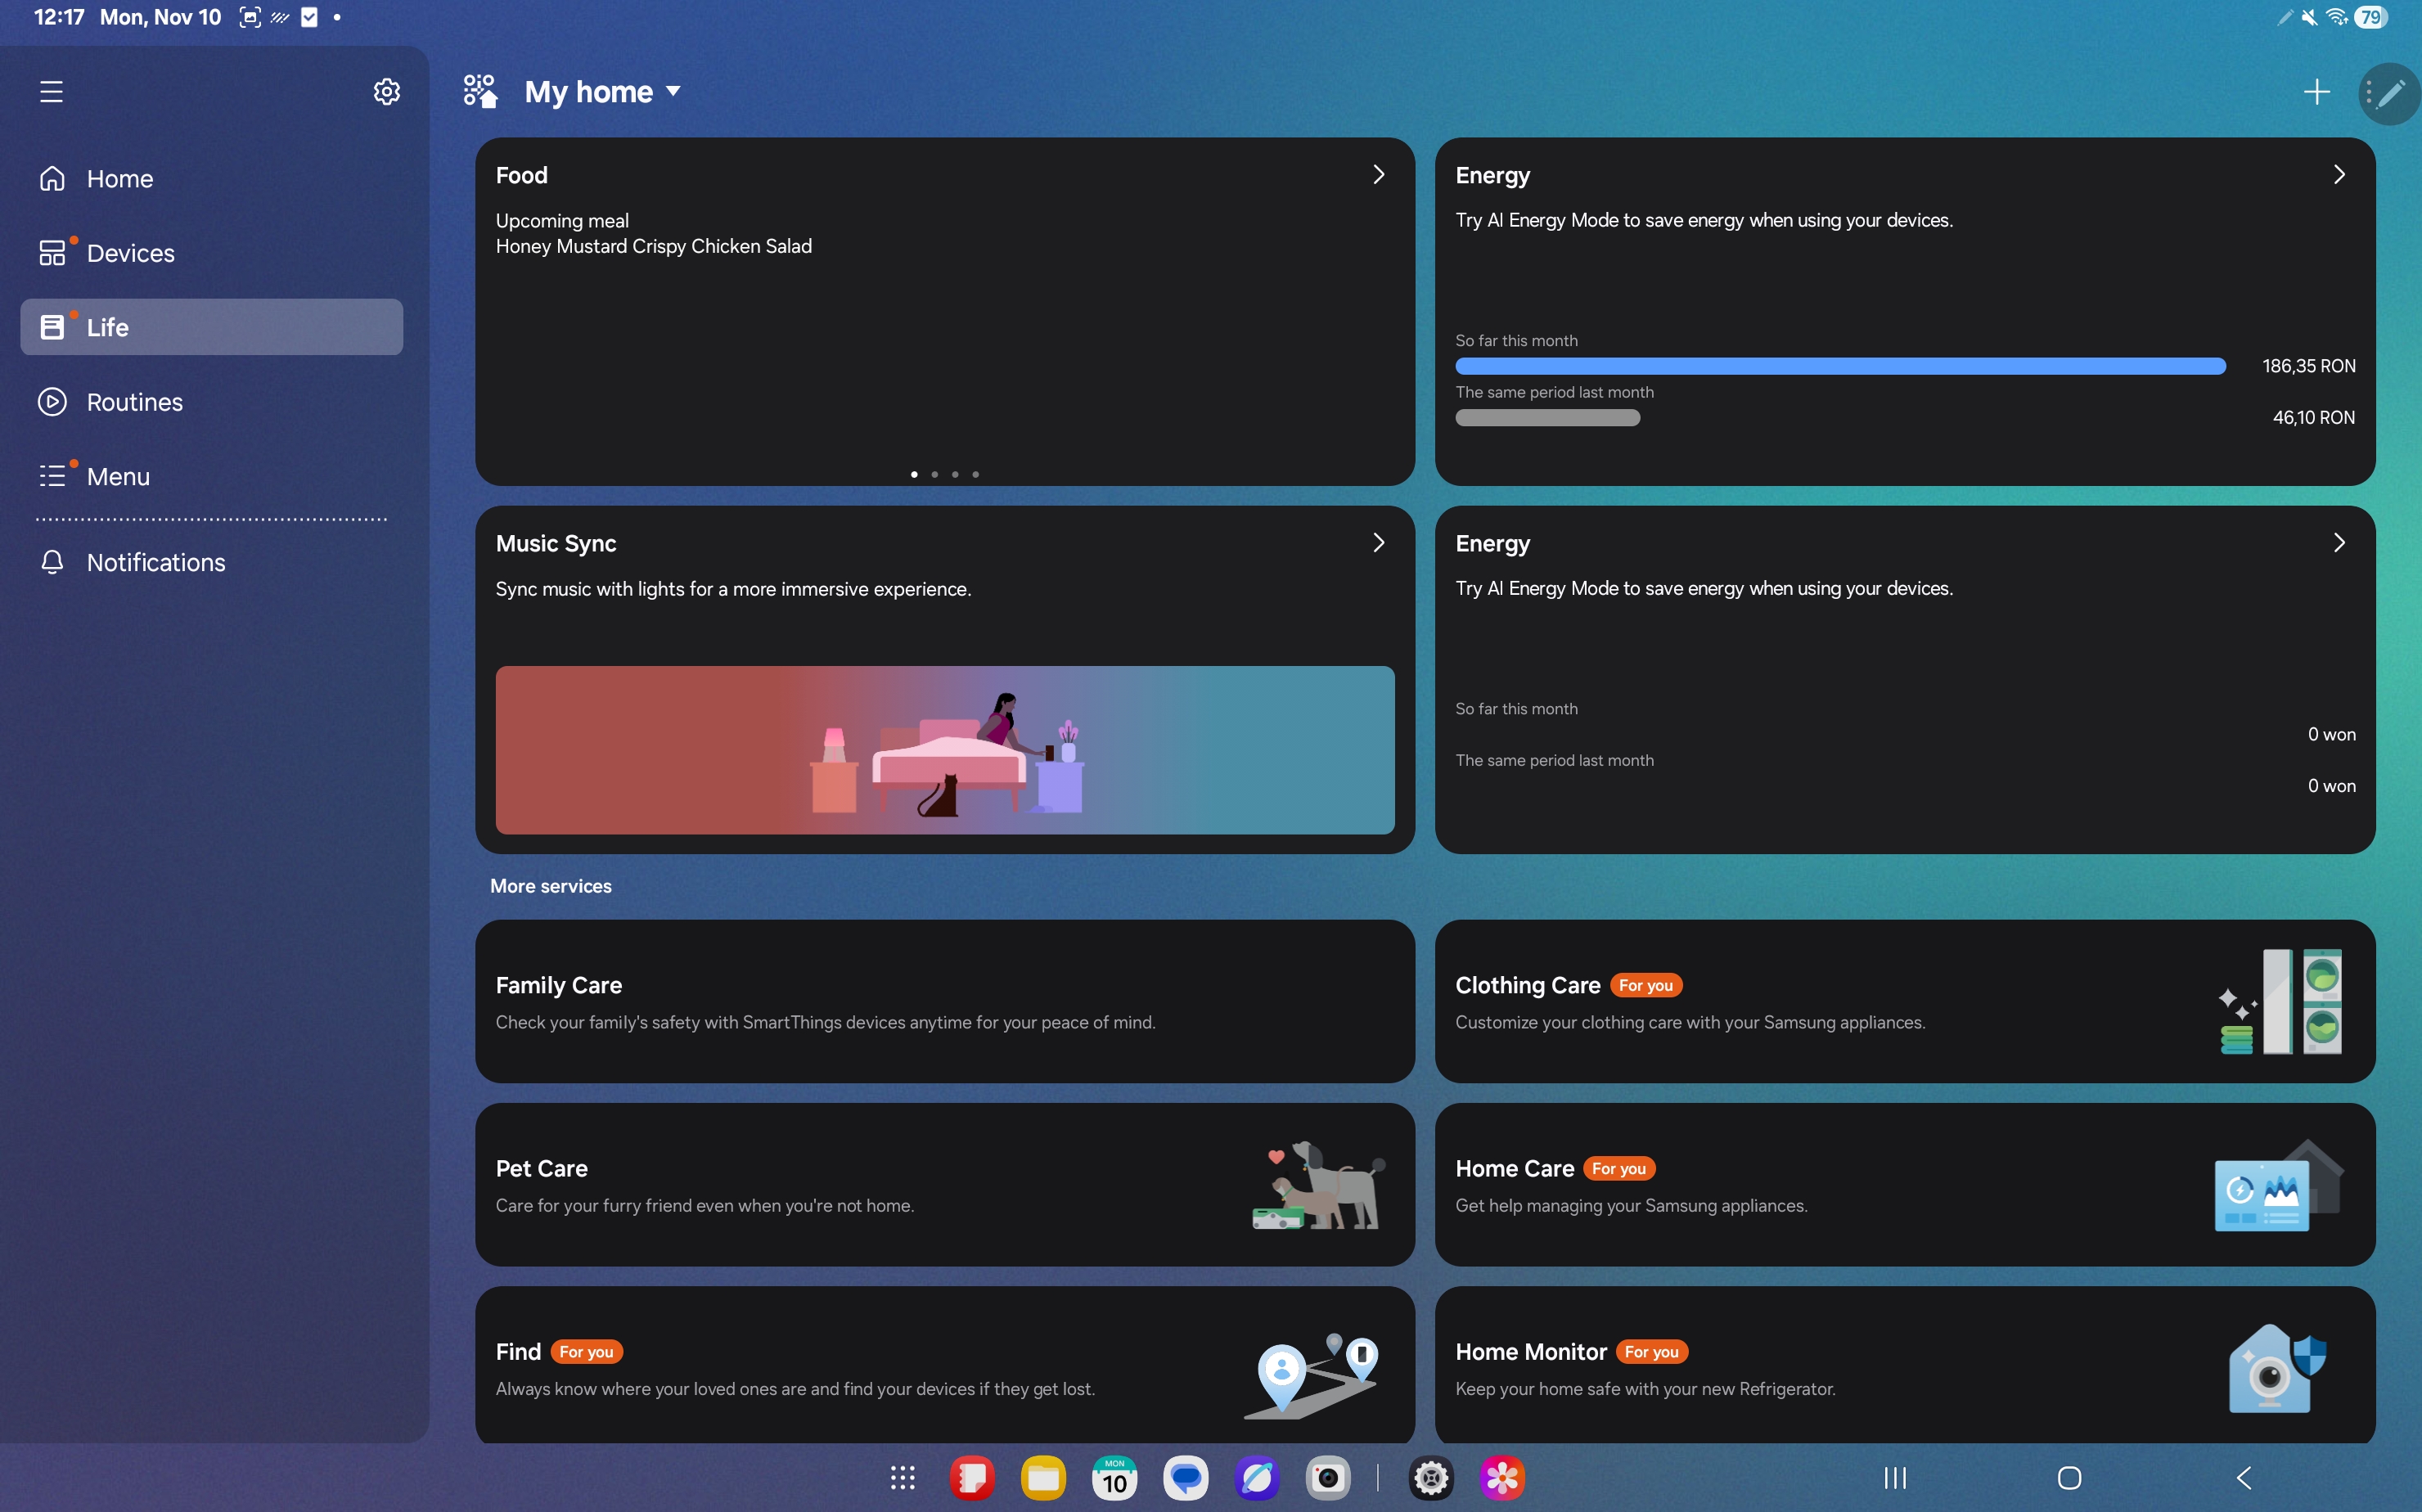Tap the plus icon to add
Screen dimensions: 2422x1512
[x=2316, y=92]
